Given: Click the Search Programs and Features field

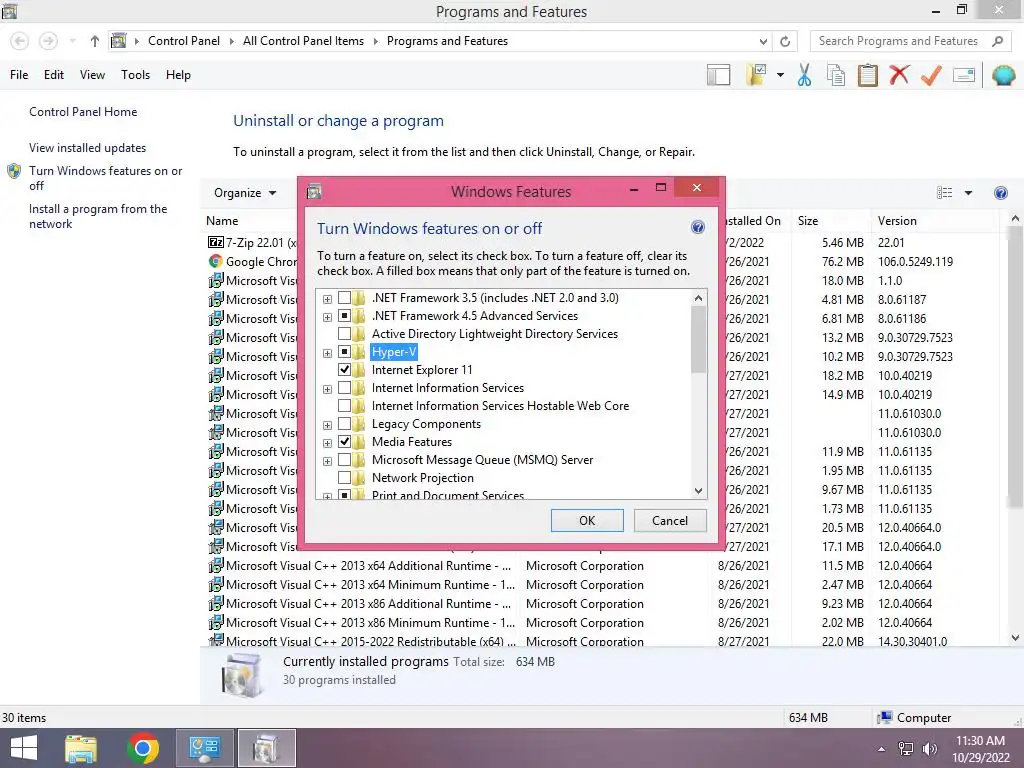Looking at the screenshot, I should [901, 41].
